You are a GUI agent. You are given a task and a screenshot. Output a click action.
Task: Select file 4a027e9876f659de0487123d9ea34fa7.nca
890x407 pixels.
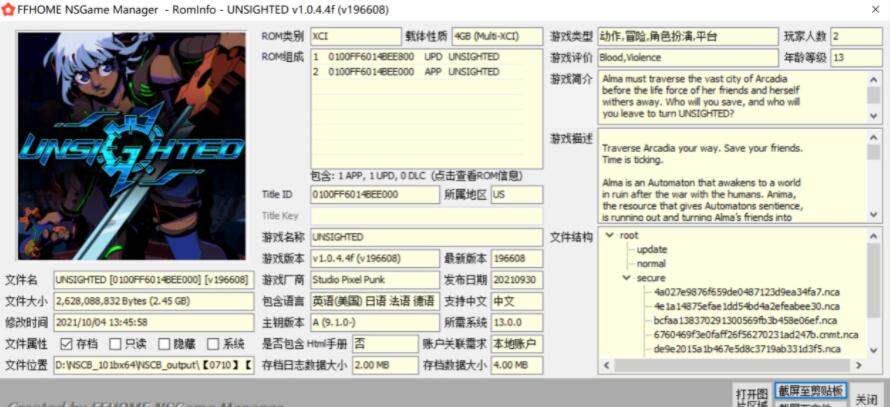tap(746, 292)
